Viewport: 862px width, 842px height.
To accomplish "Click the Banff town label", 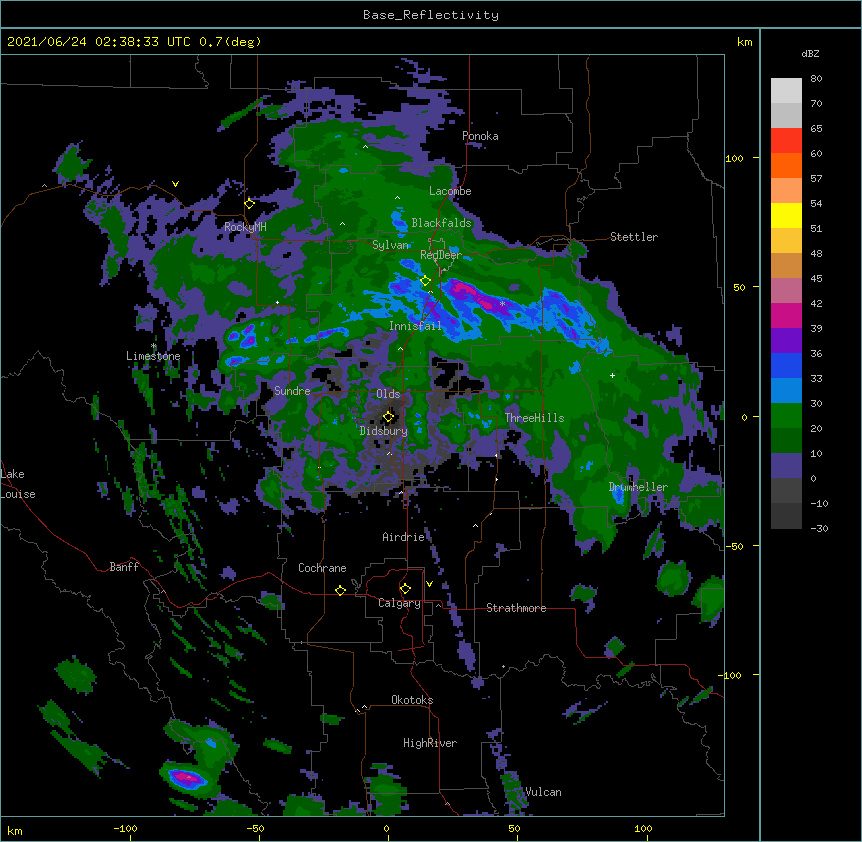I will 124,567.
